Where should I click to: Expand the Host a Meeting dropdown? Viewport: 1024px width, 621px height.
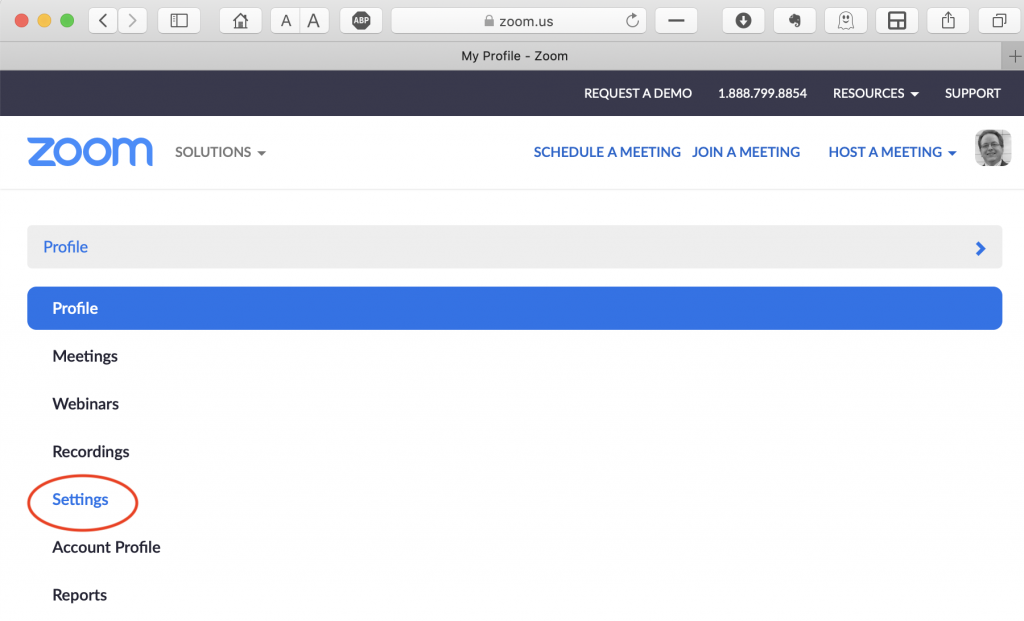pos(892,152)
